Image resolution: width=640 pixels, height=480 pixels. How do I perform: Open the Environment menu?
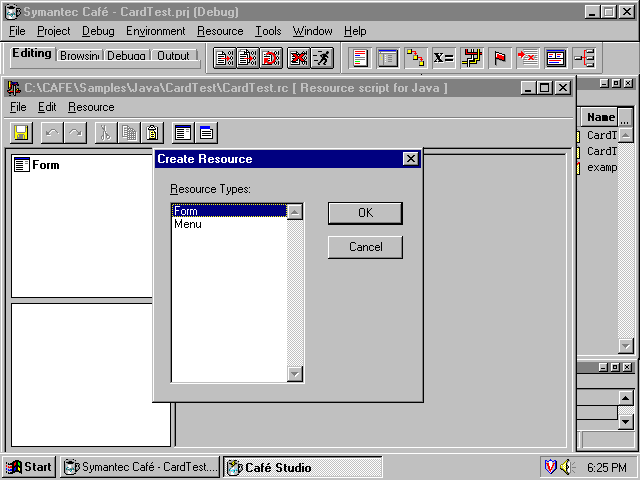(x=156, y=31)
